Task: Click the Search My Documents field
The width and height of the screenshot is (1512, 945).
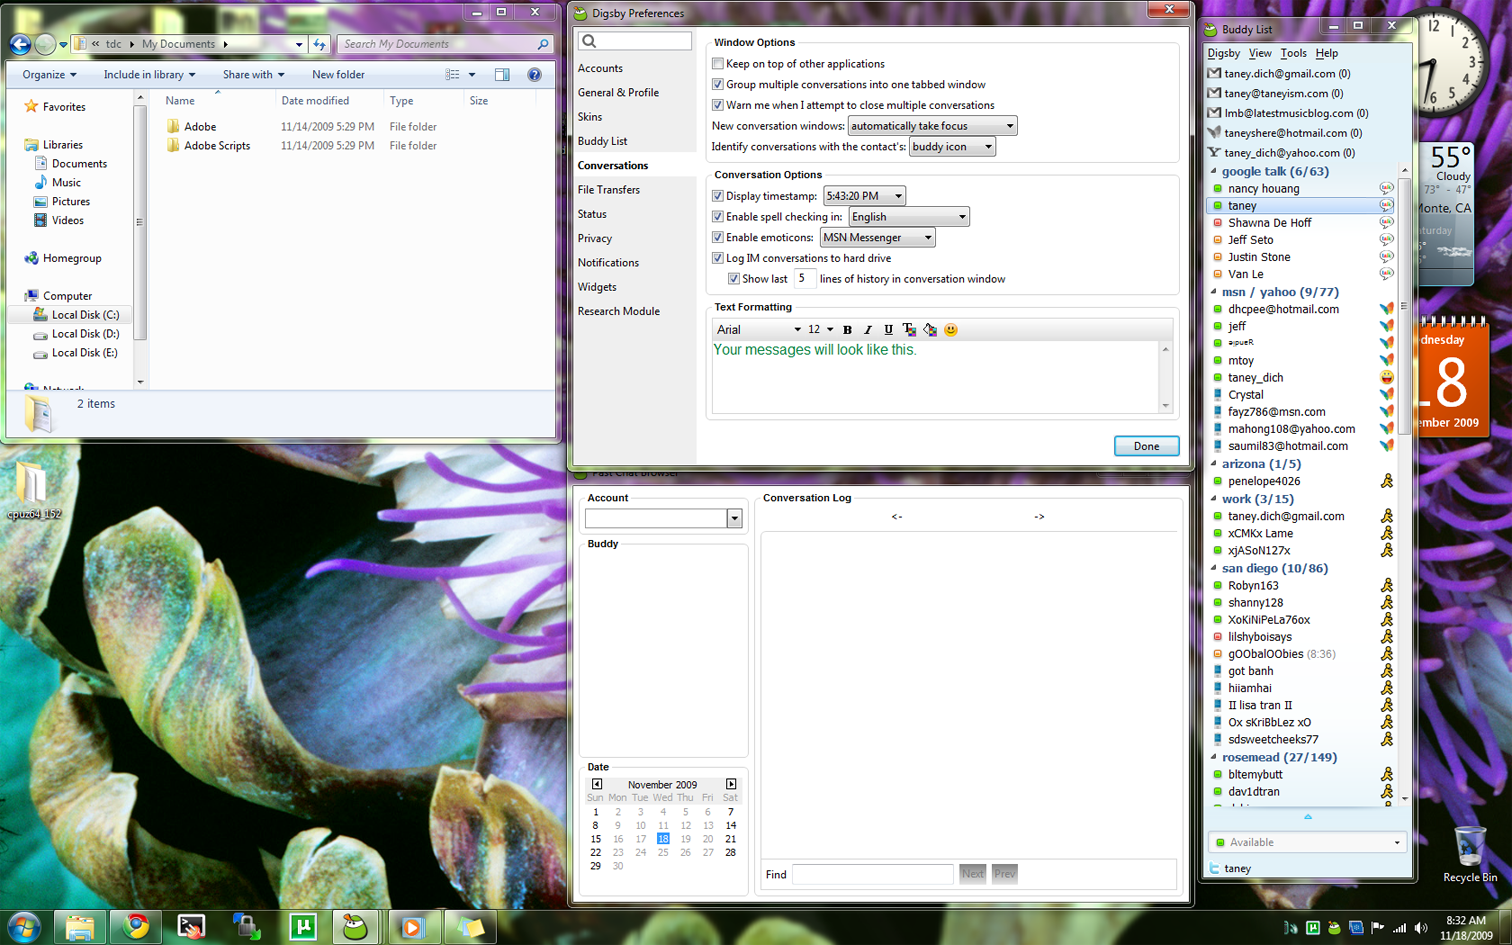Action: tap(444, 44)
